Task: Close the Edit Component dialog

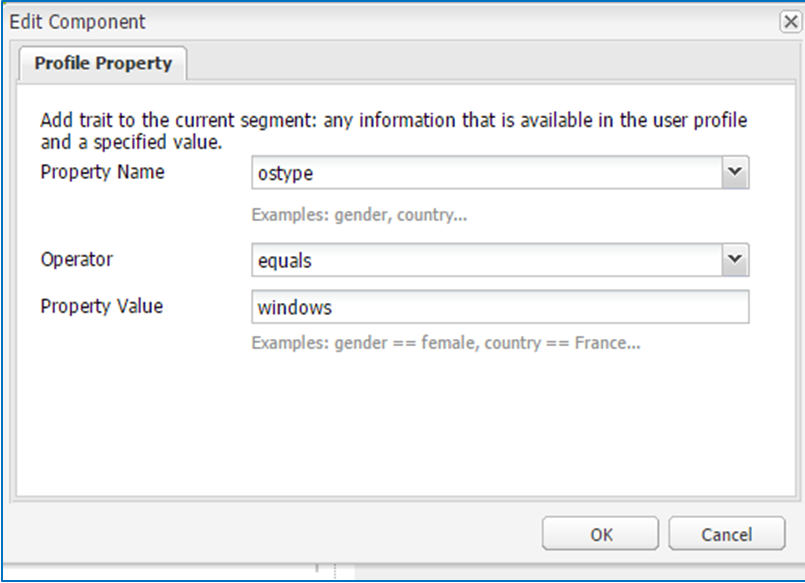Action: tap(790, 21)
